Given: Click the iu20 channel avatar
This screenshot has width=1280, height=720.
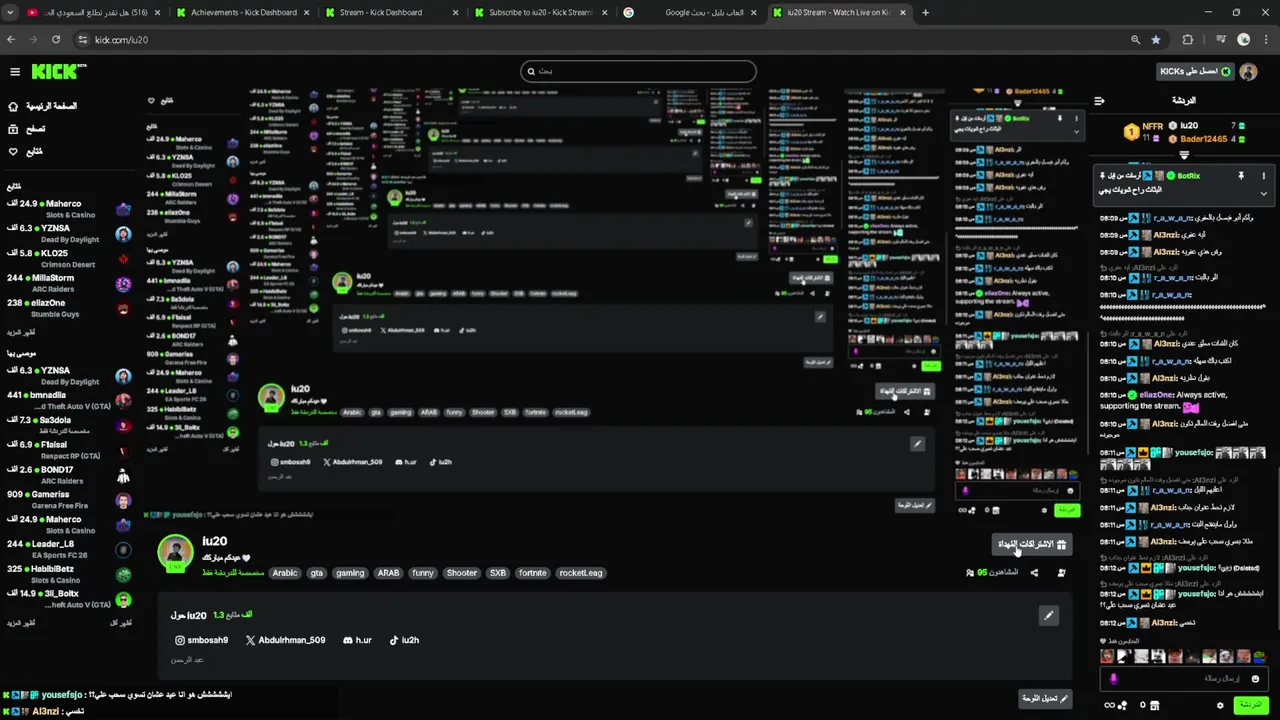Looking at the screenshot, I should [x=176, y=553].
